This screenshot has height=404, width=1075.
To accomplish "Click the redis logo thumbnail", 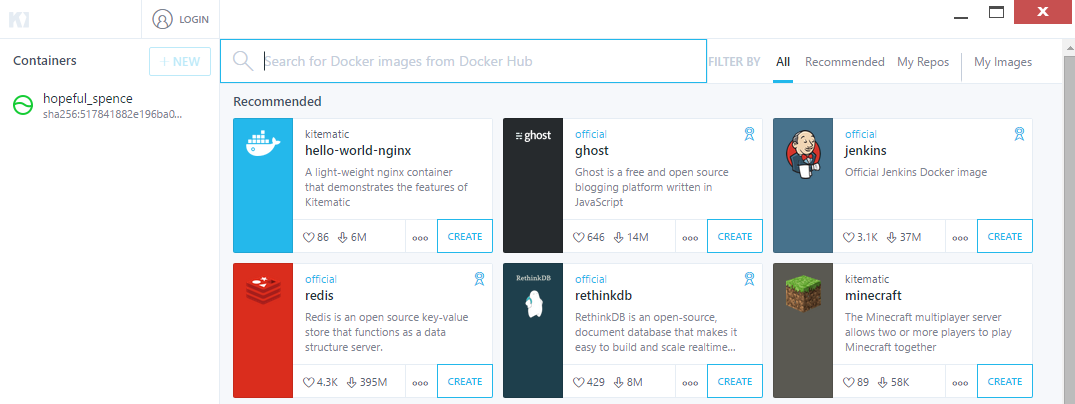I will pyautogui.click(x=263, y=331).
